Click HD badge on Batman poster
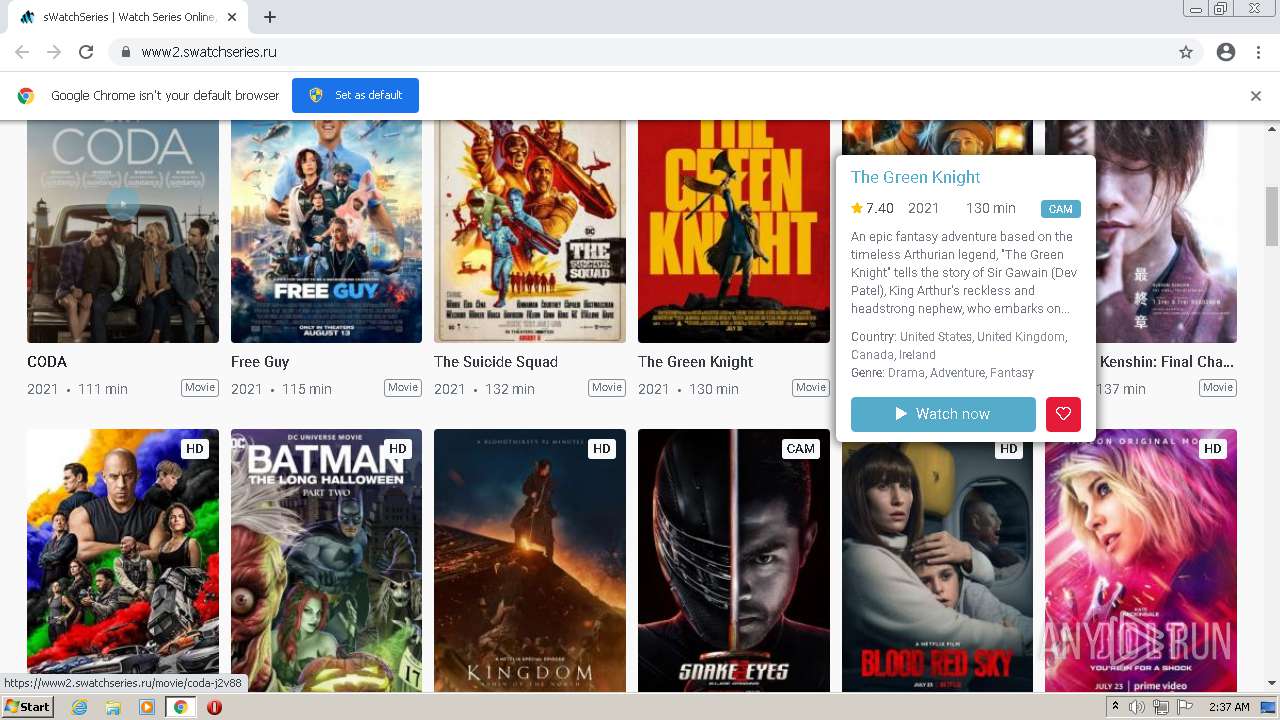 398,449
